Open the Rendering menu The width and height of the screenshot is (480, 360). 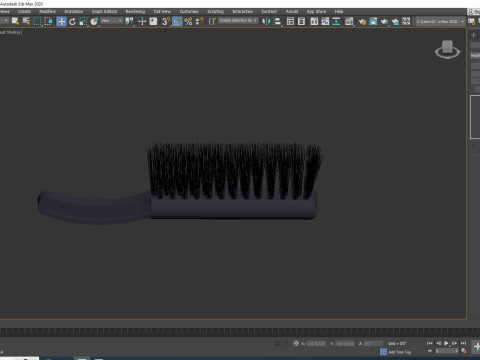pyautogui.click(x=135, y=11)
